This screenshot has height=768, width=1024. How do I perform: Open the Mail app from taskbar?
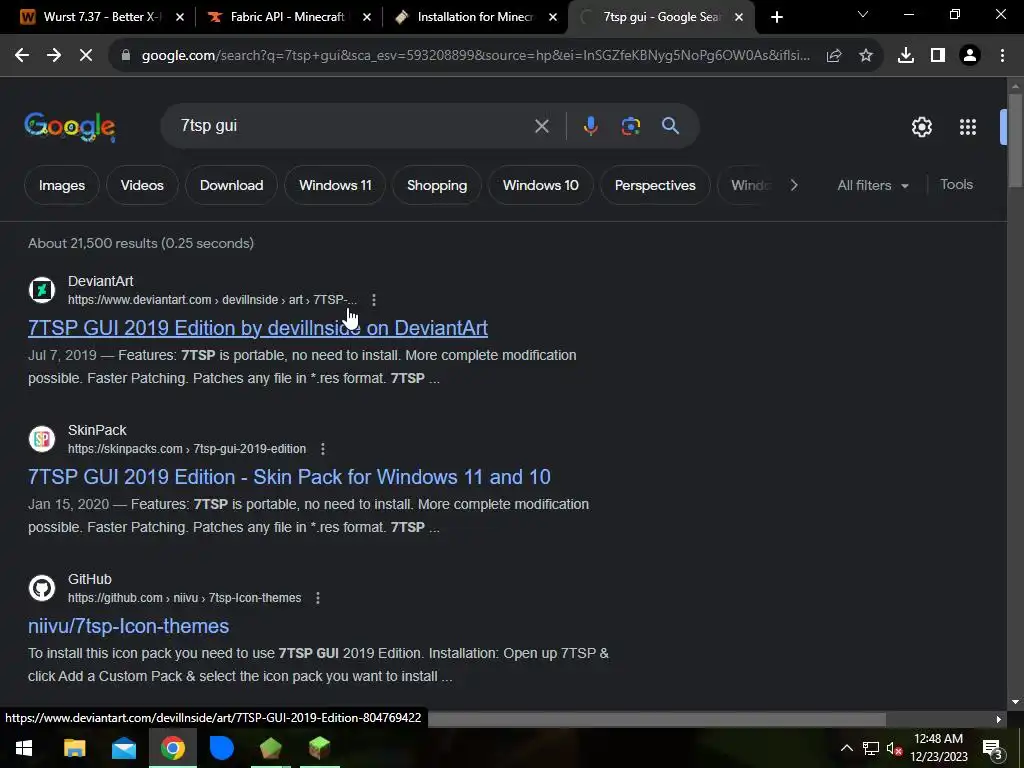click(x=123, y=748)
